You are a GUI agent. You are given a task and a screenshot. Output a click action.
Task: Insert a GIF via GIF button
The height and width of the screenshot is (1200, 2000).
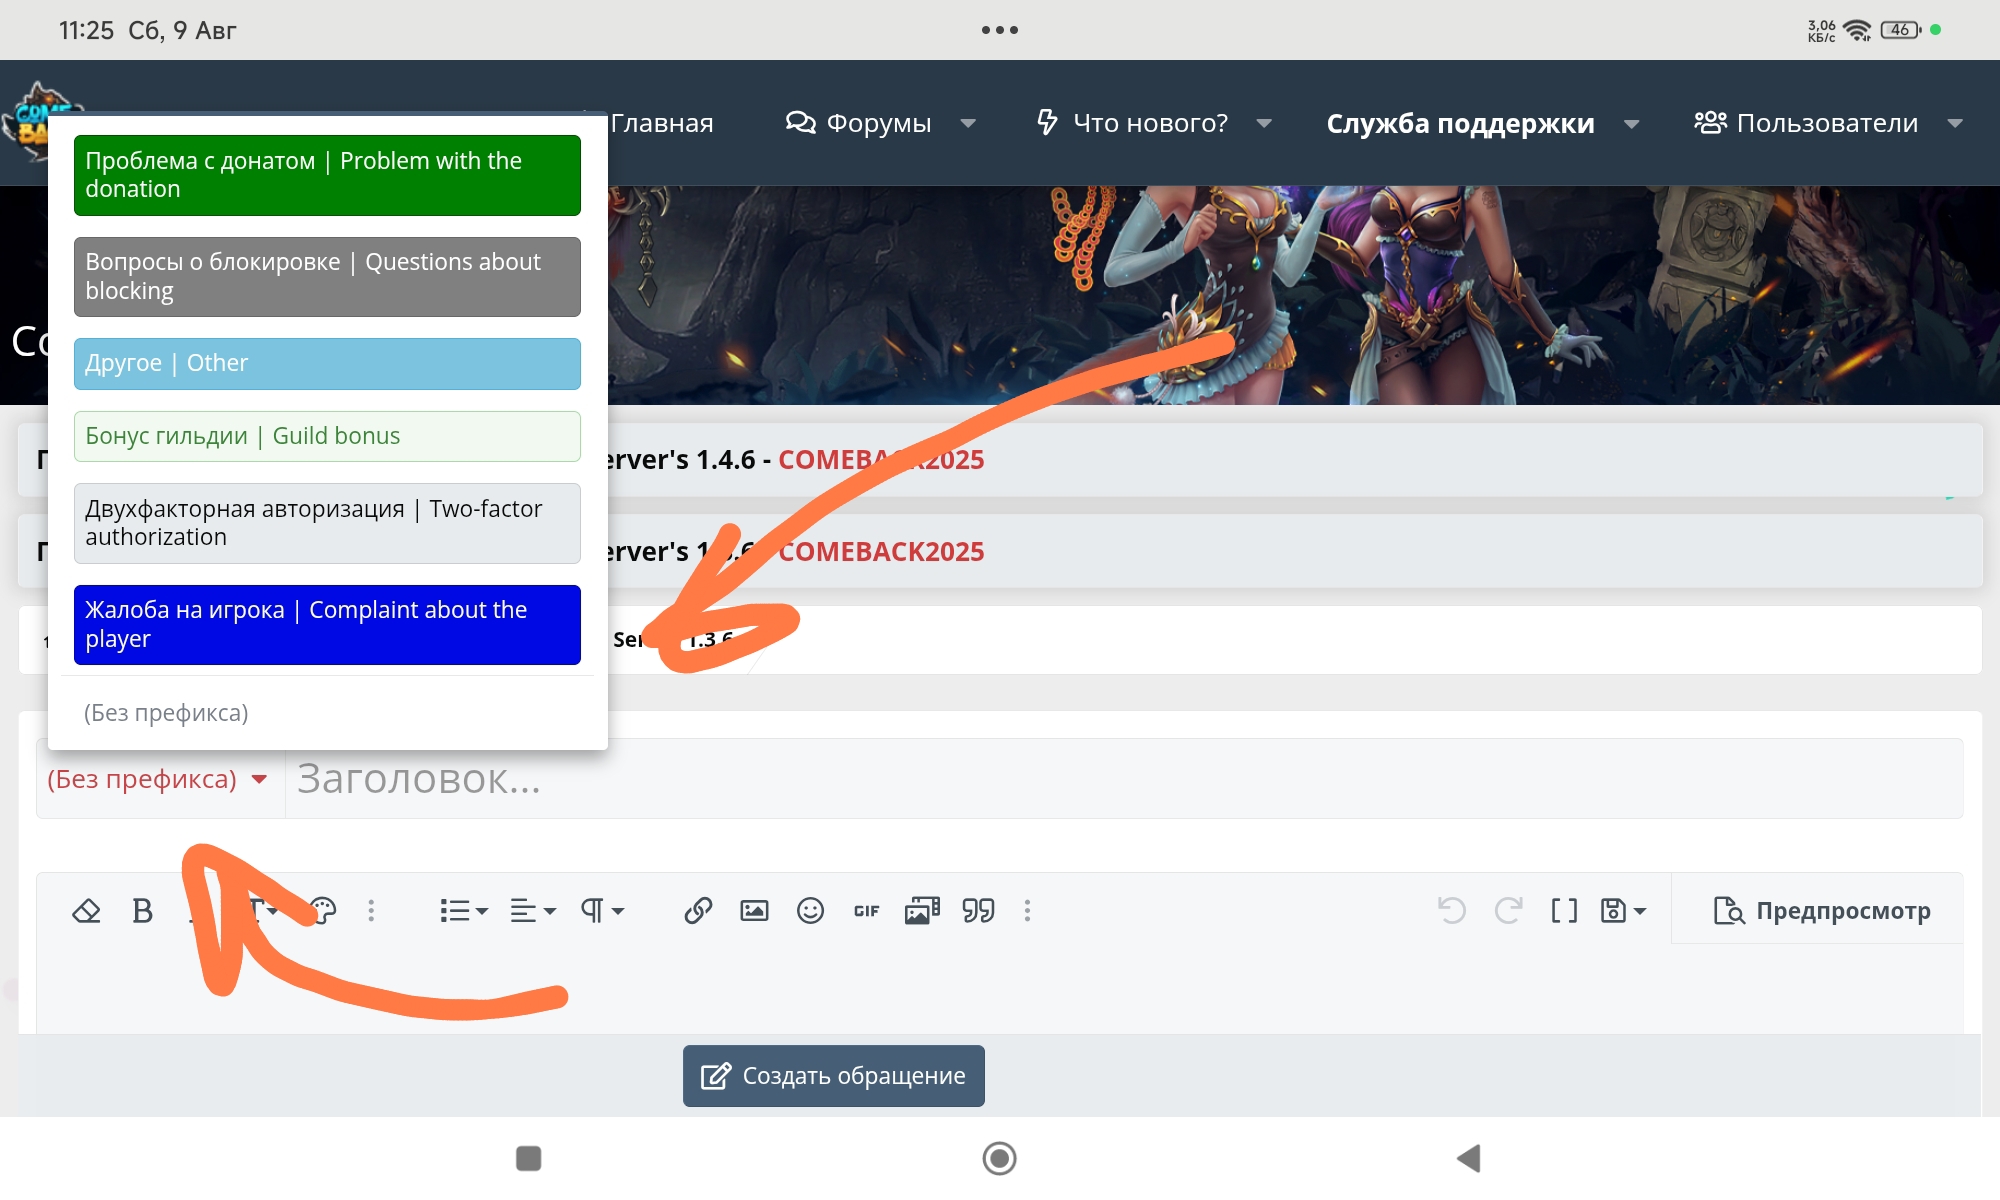click(x=866, y=910)
